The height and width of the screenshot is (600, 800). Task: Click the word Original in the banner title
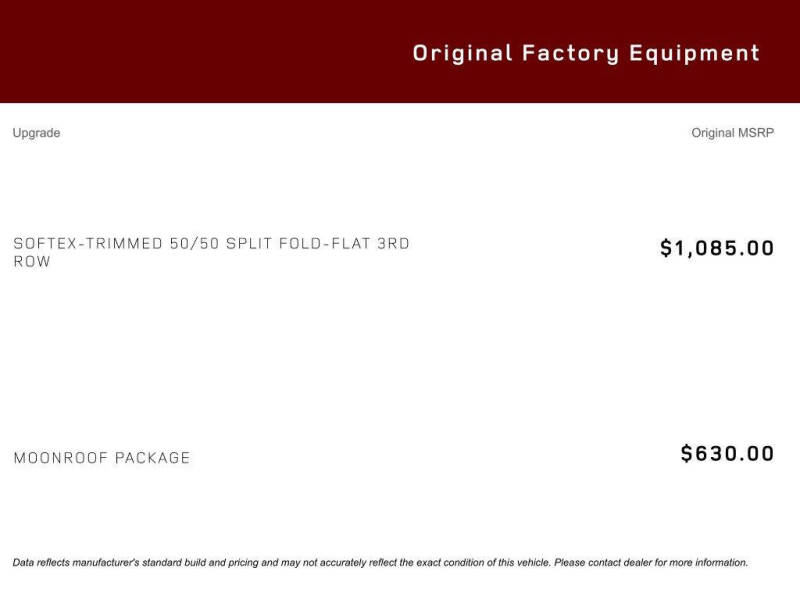(x=462, y=54)
